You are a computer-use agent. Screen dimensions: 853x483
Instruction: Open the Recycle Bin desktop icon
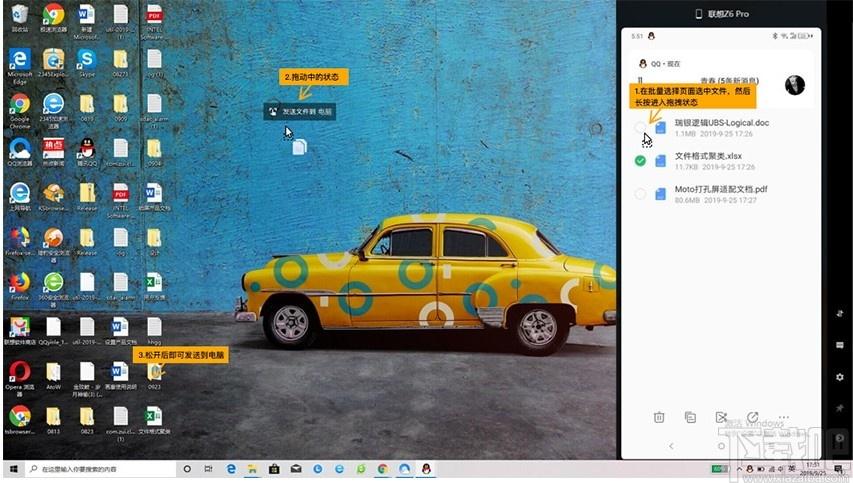19,14
